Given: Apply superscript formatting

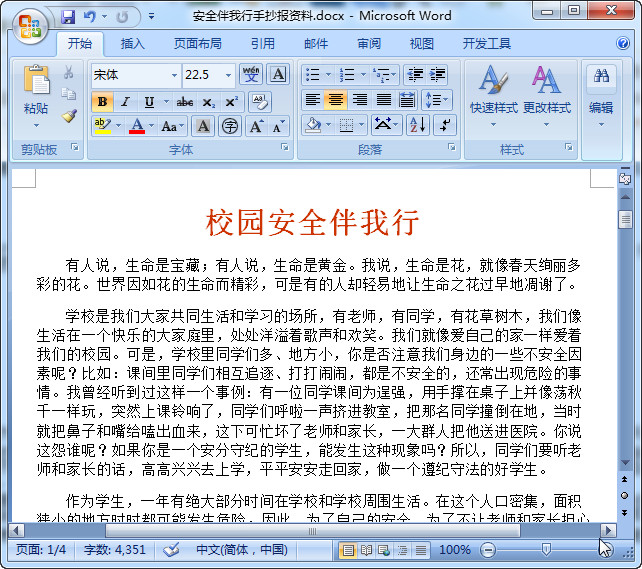Looking at the screenshot, I should tap(232, 102).
